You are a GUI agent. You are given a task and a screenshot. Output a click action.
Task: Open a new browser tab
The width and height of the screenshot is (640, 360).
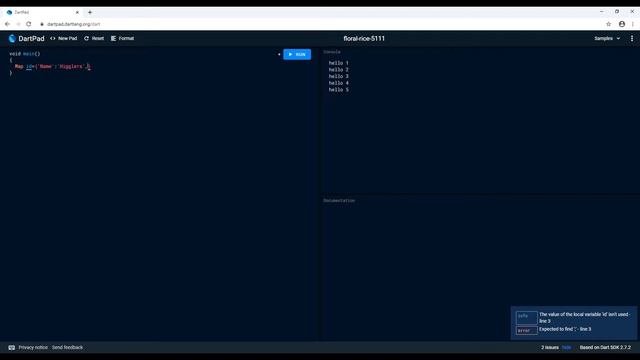point(90,12)
